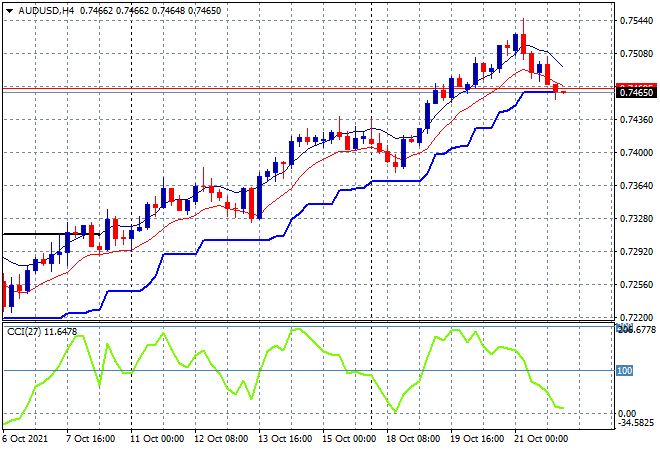This screenshot has height=450, width=660.
Task: Click time axis label 6 Oct 2021
Action: (26, 439)
